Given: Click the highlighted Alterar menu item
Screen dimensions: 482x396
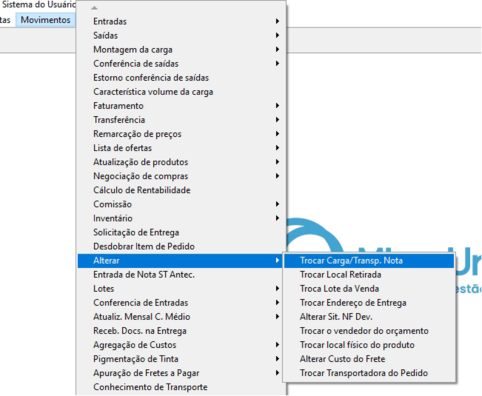Looking at the screenshot, I should [x=180, y=260].
